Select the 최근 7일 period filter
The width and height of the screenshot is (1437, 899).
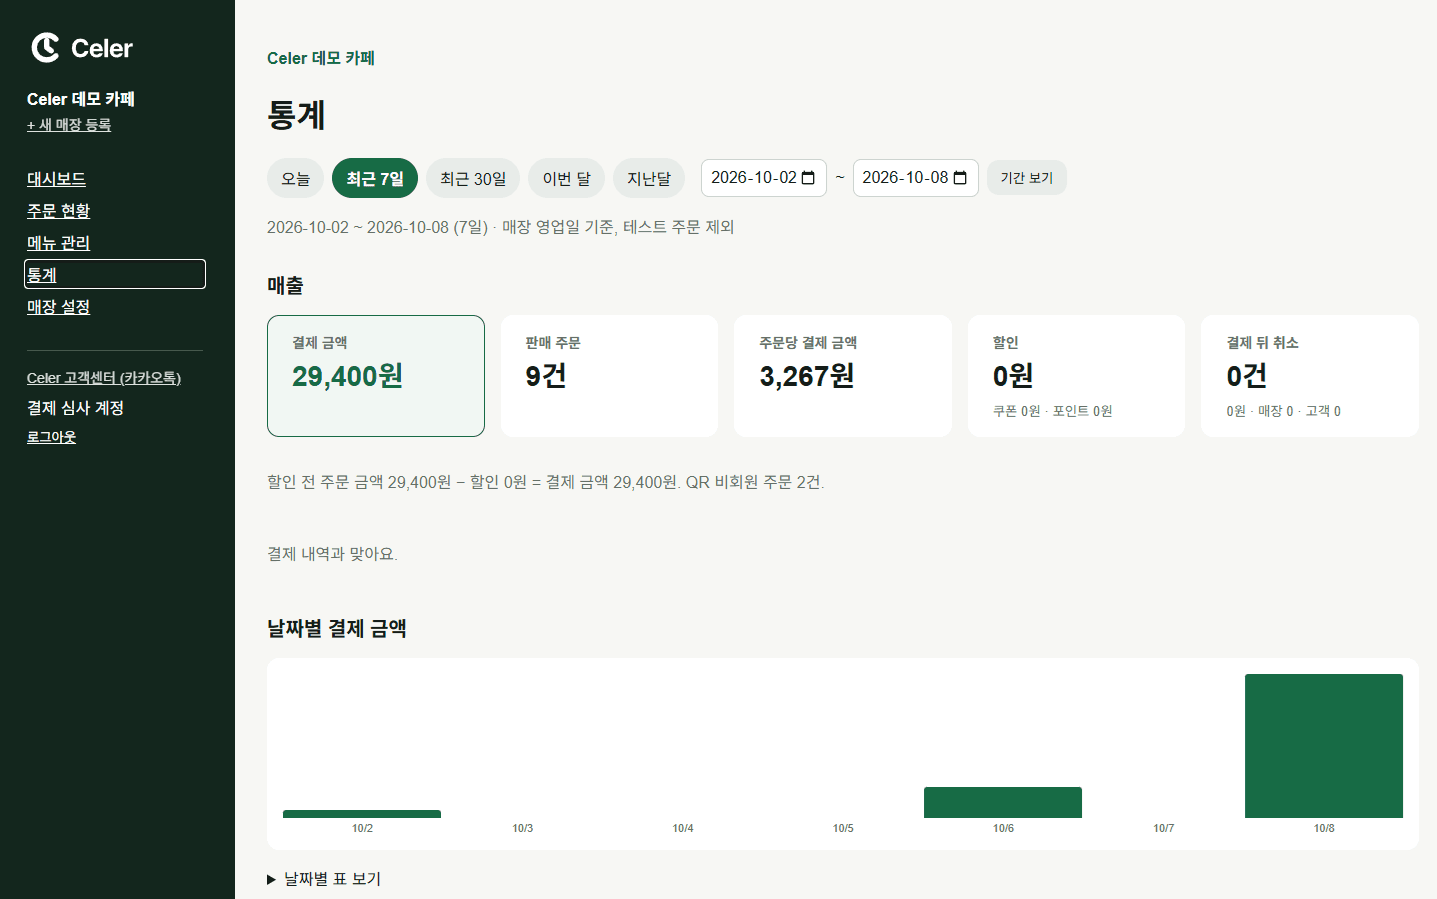(375, 178)
